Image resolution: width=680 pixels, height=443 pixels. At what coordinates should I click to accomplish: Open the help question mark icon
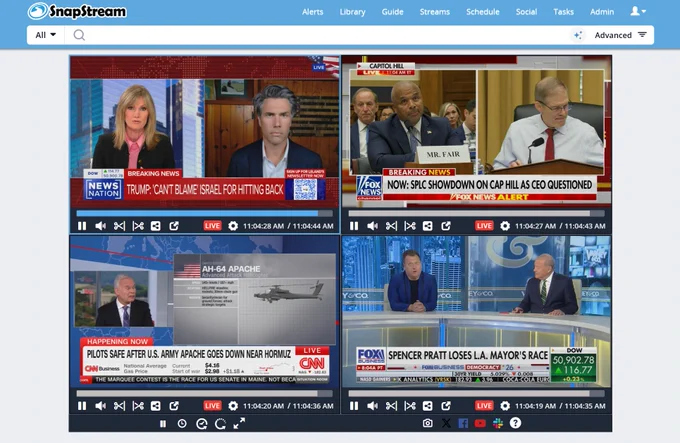coord(515,423)
